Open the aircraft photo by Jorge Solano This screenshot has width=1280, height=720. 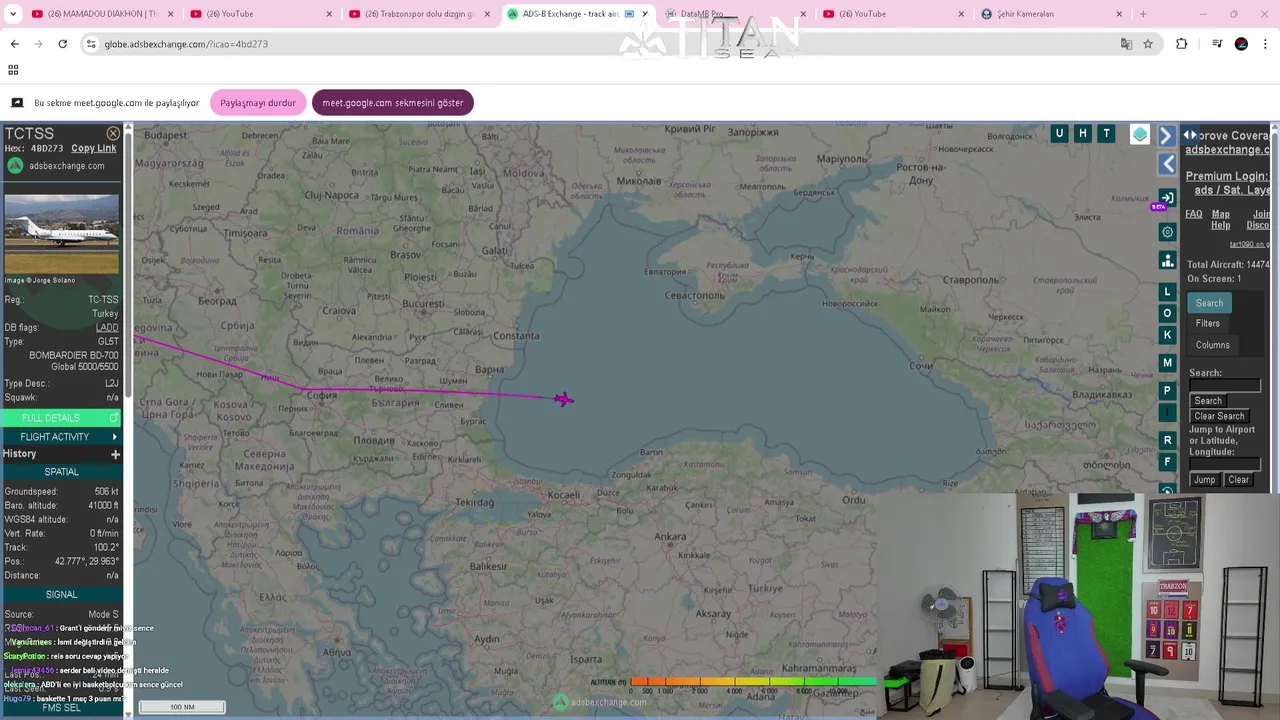61,234
